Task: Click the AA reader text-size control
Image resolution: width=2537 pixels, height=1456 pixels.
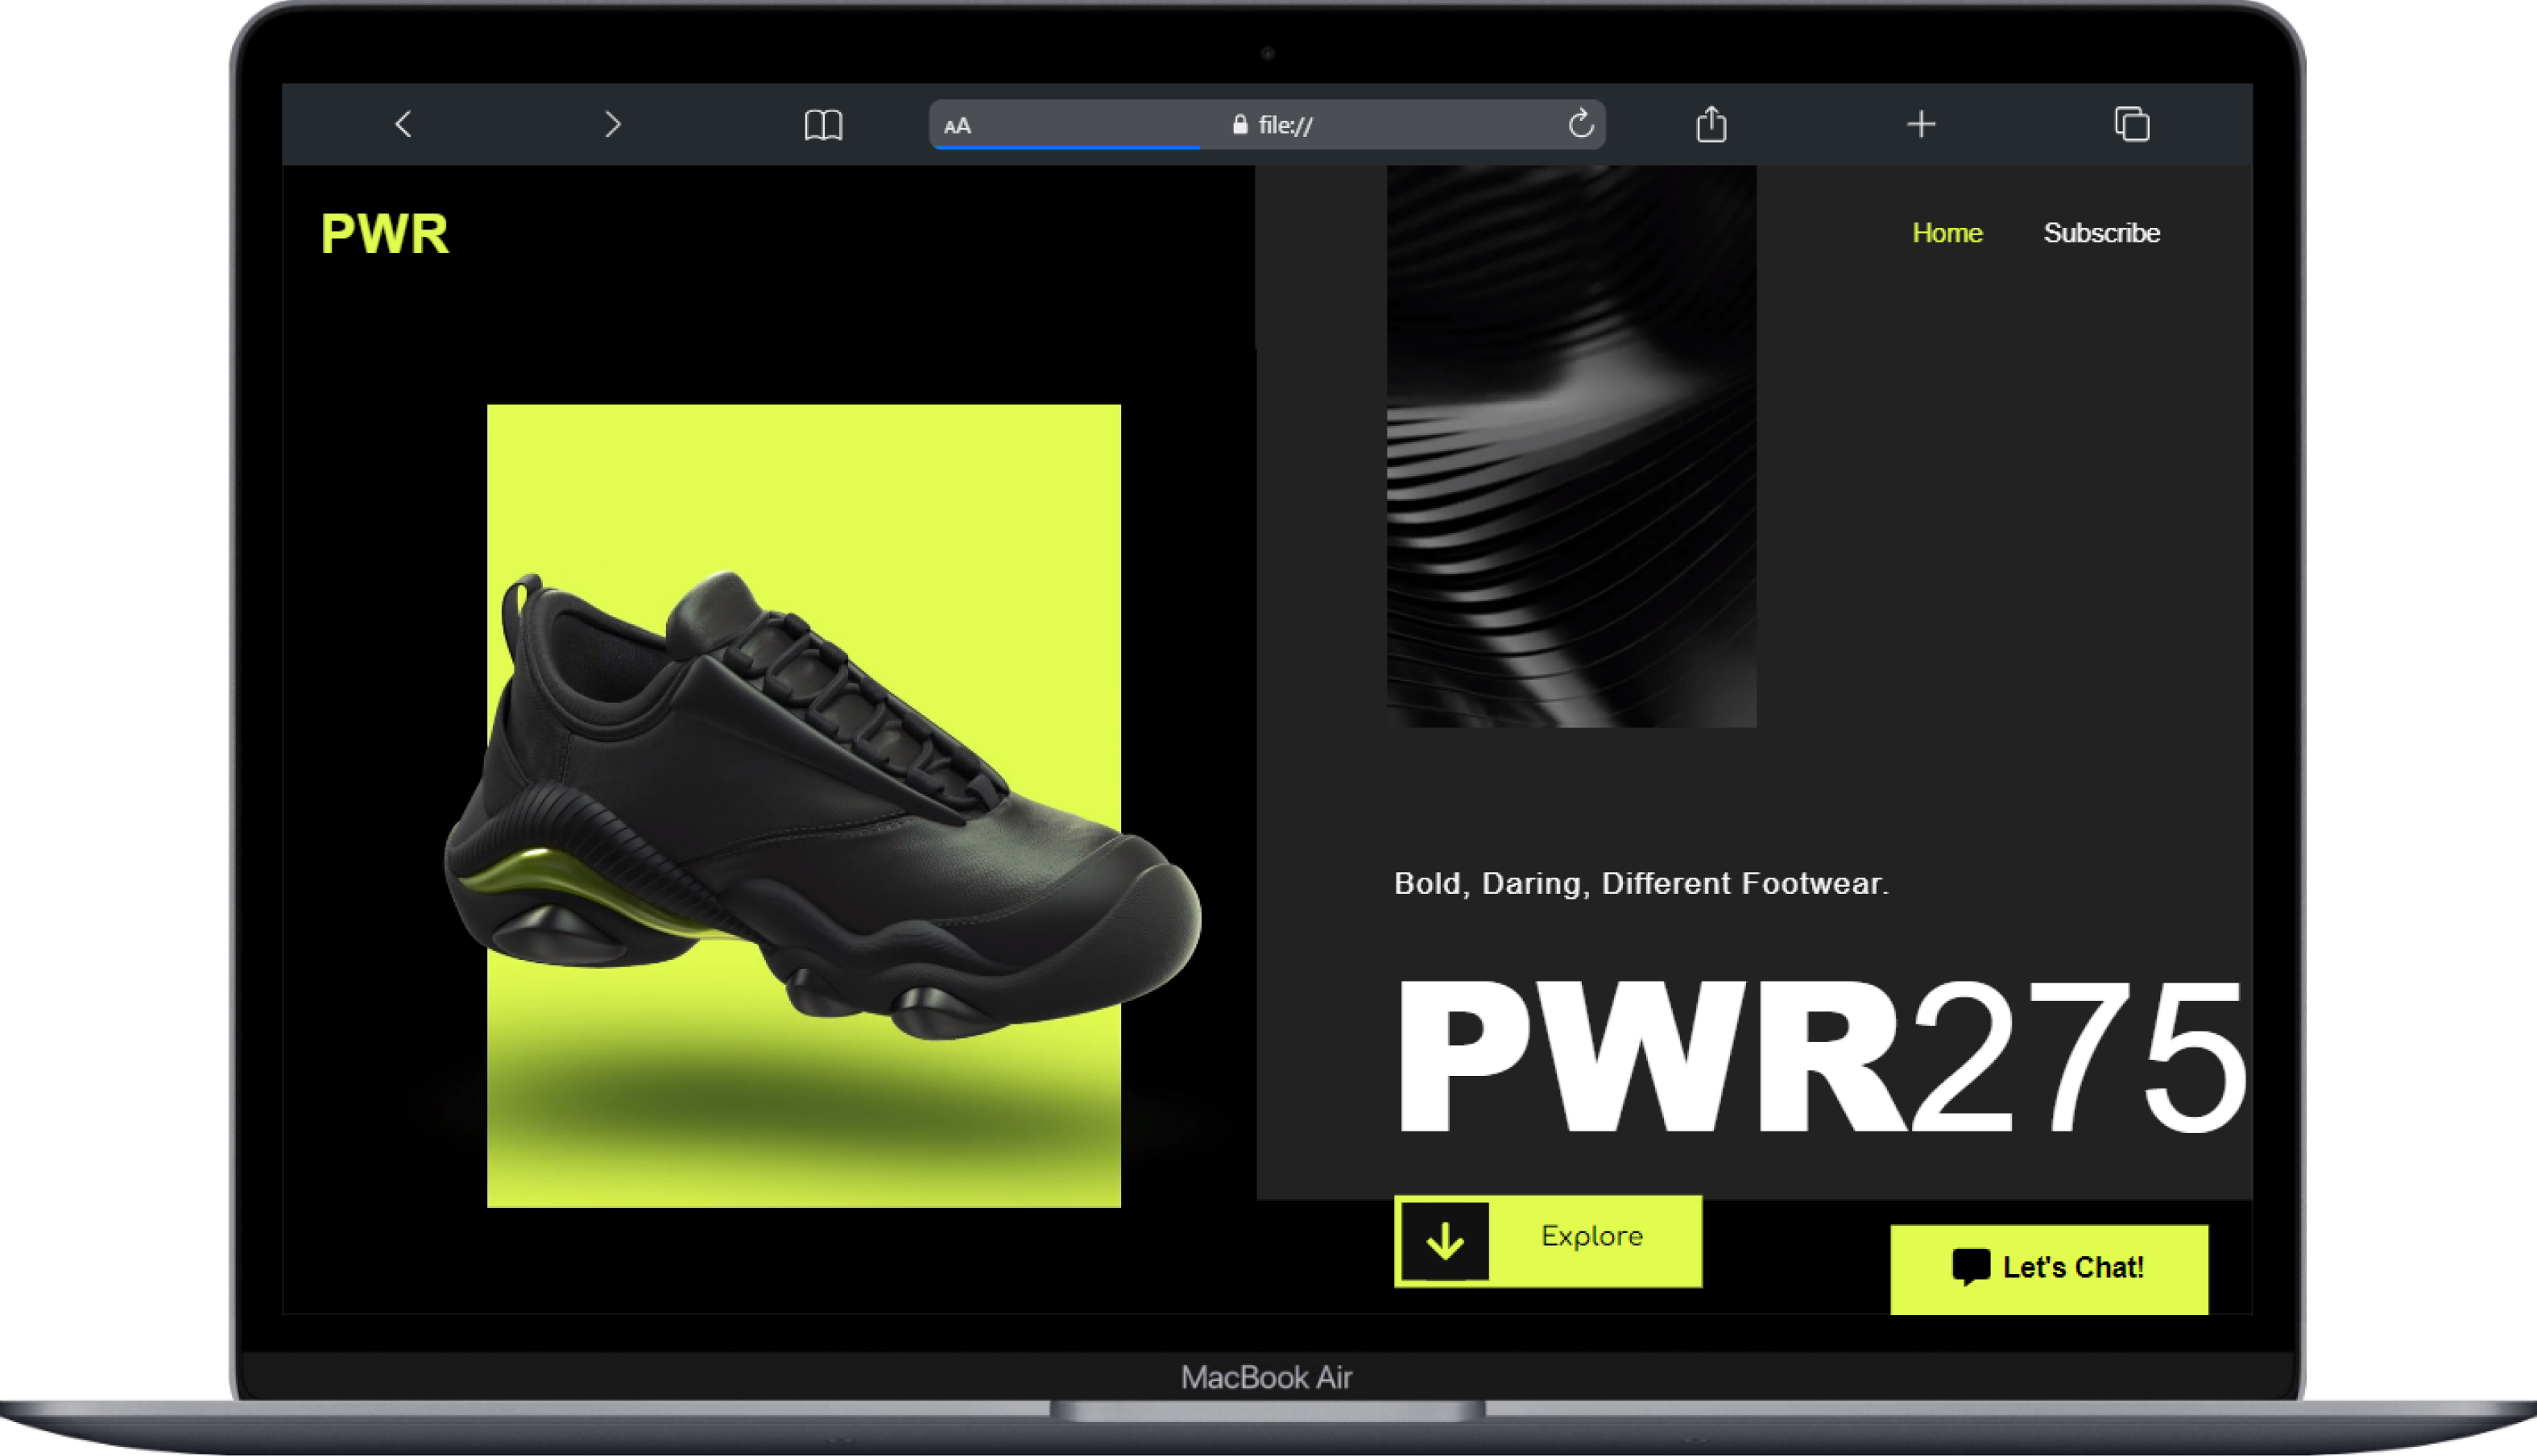Action: [x=957, y=126]
